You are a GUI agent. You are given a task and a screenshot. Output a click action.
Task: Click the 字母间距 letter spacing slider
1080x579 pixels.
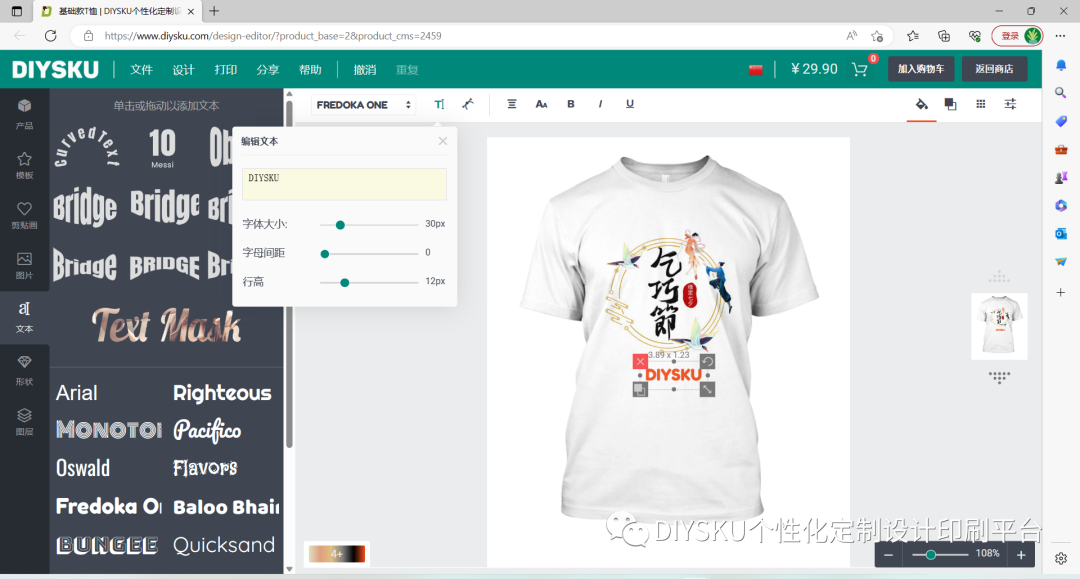click(369, 253)
